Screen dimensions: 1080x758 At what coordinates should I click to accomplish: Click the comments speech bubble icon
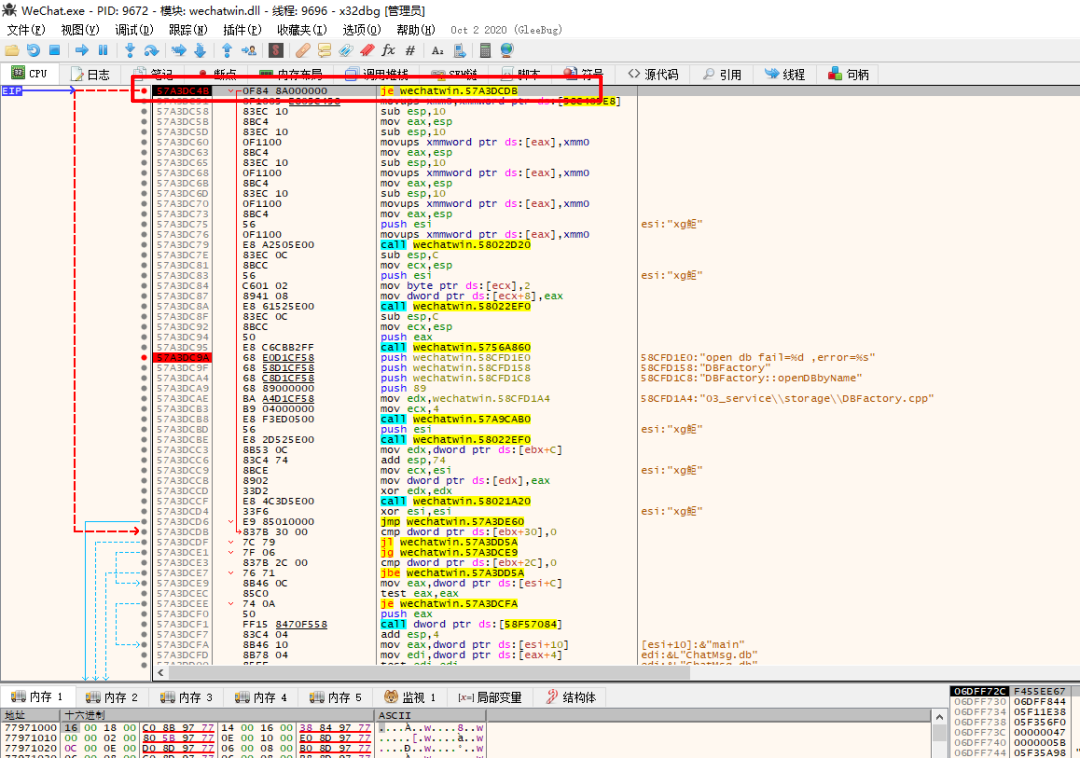(324, 50)
